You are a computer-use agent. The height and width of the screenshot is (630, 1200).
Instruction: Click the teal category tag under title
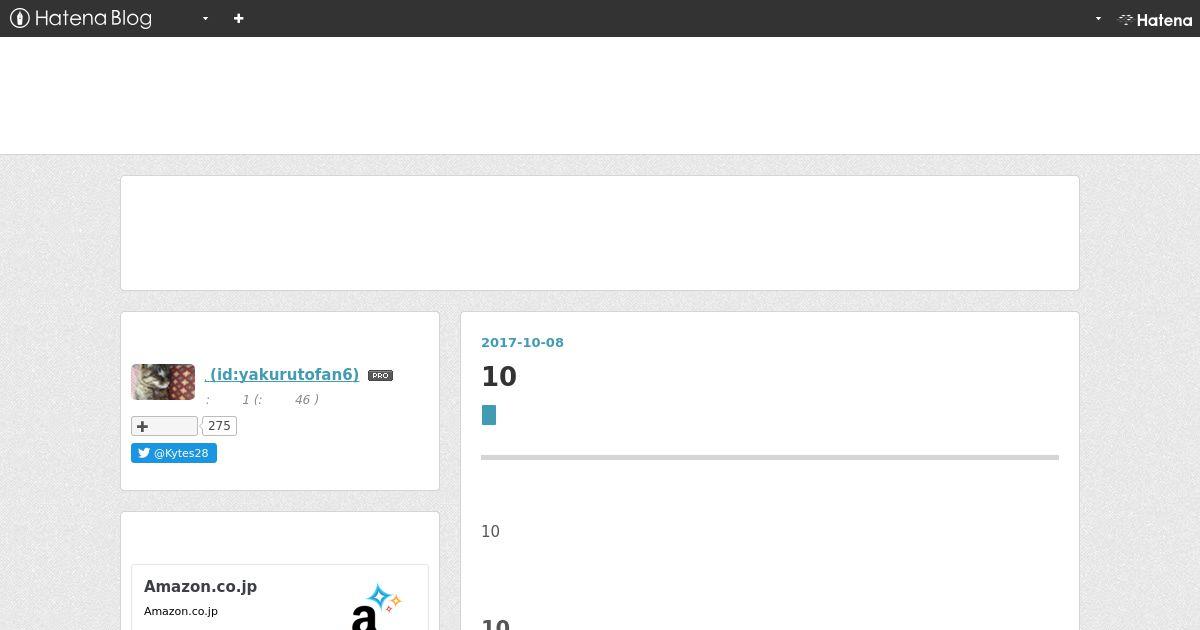pos(489,415)
